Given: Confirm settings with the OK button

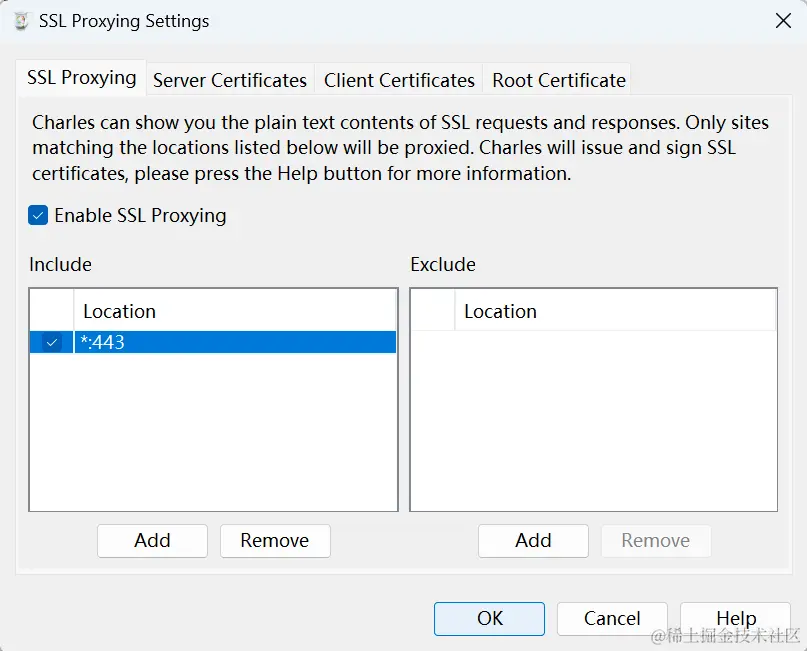Looking at the screenshot, I should [489, 619].
